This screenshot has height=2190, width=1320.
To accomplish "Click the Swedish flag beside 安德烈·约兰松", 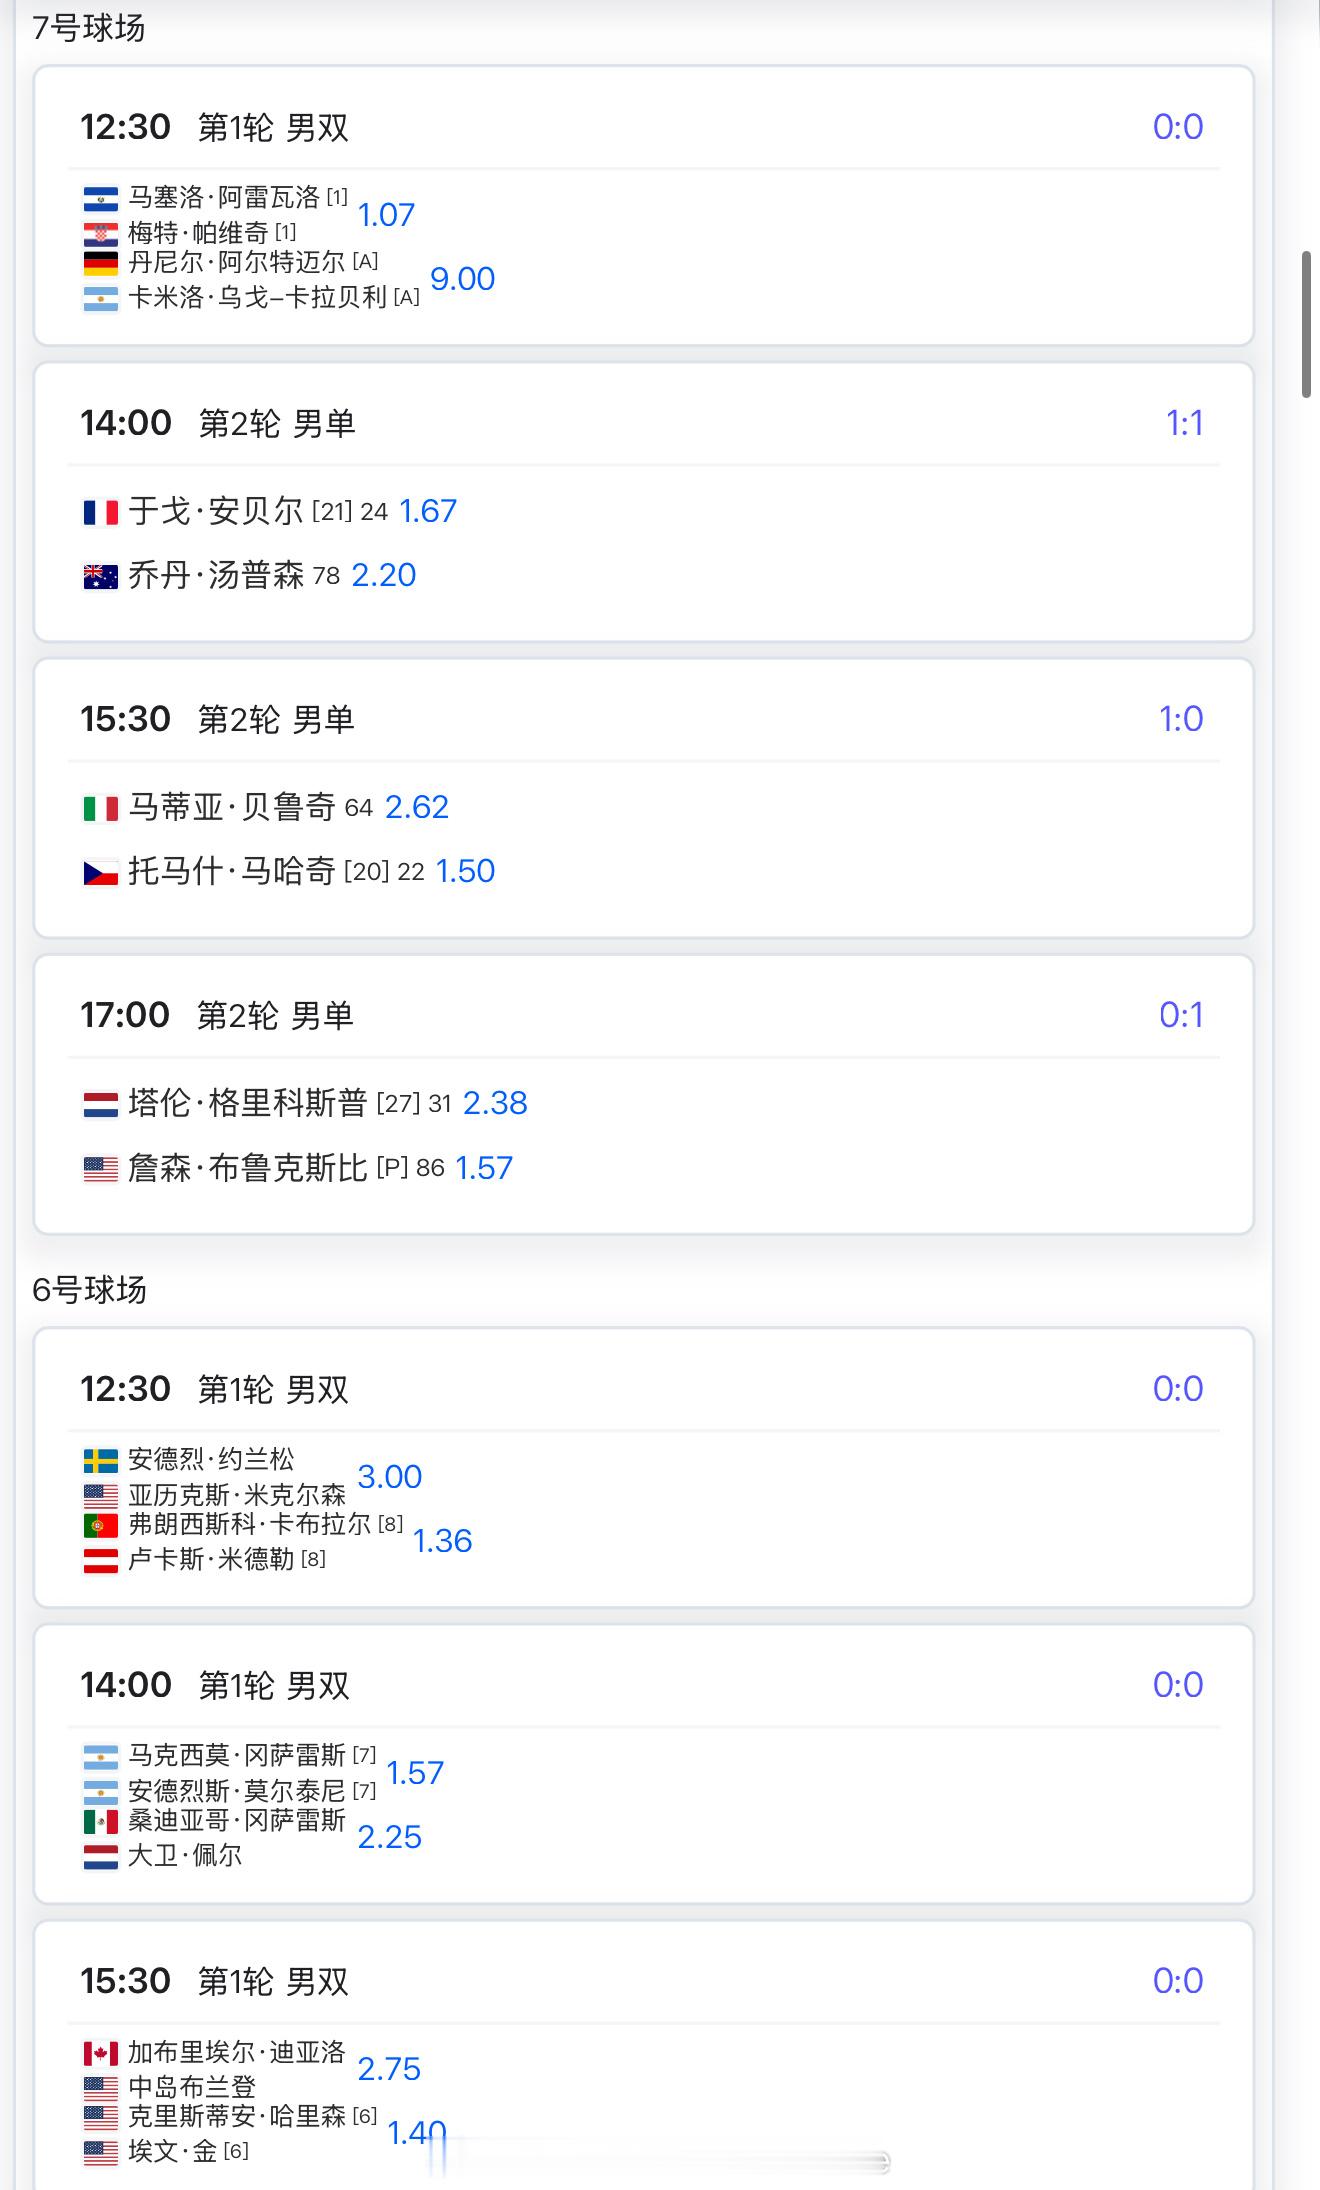I will pyautogui.click(x=100, y=1461).
